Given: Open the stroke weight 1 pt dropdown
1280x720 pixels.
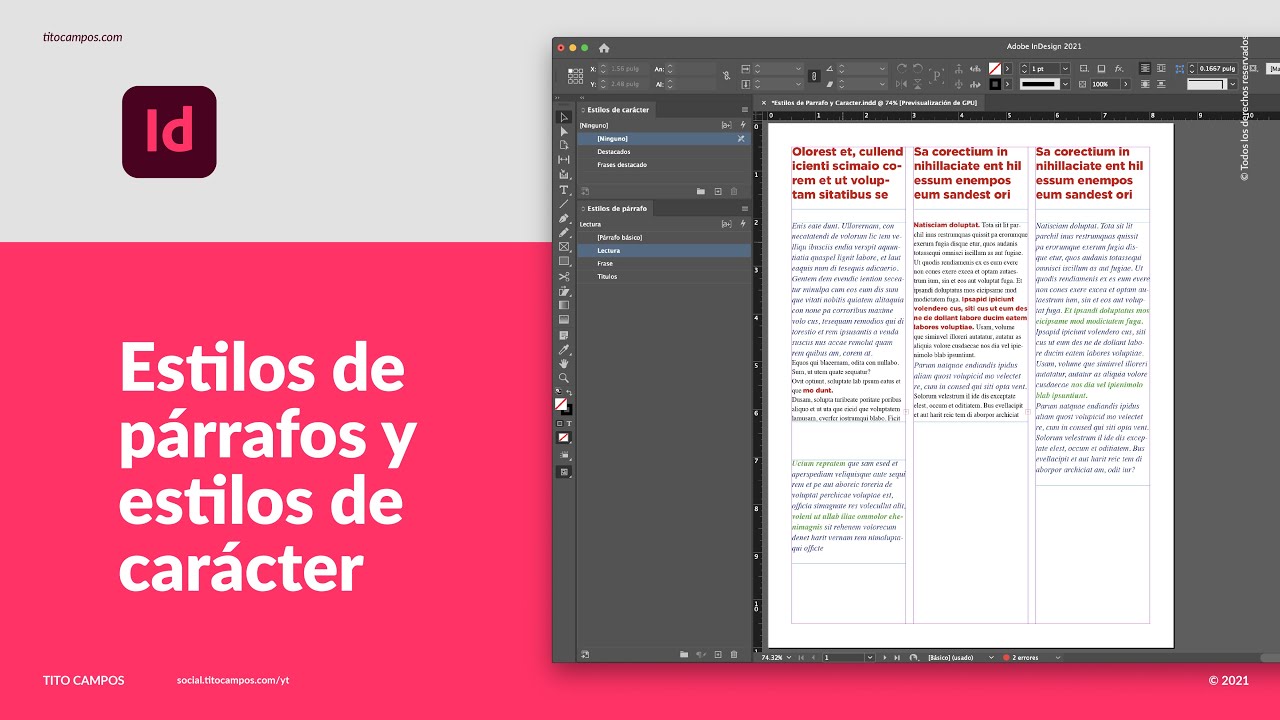Looking at the screenshot, I should (x=1066, y=69).
